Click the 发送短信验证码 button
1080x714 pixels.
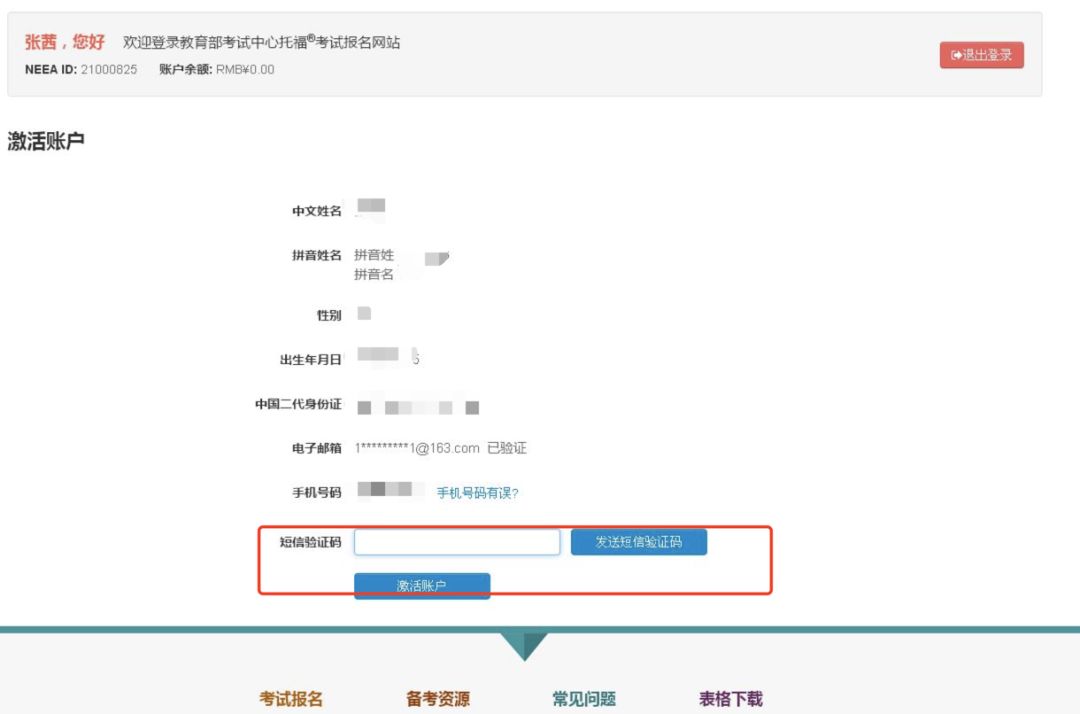[639, 541]
